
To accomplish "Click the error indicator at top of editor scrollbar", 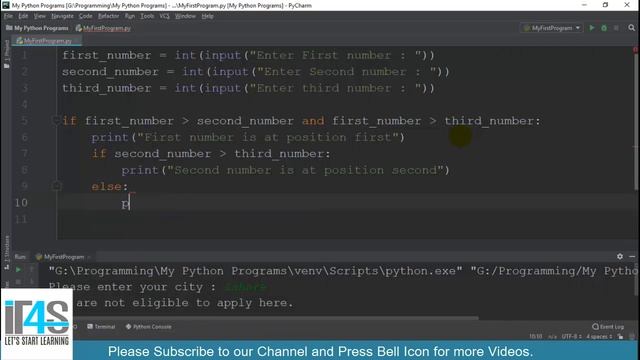I will tap(635, 49).
